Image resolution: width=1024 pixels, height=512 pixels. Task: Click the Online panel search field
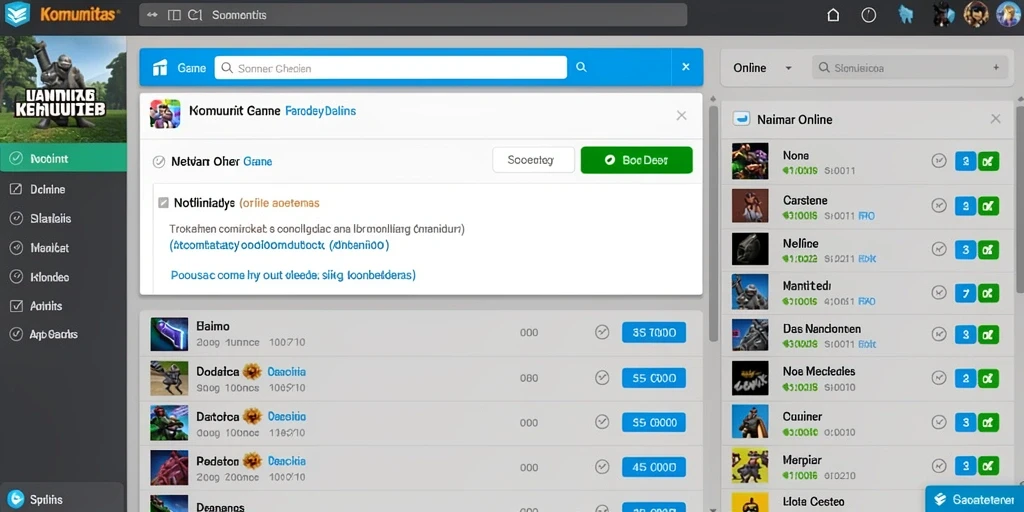tap(910, 67)
